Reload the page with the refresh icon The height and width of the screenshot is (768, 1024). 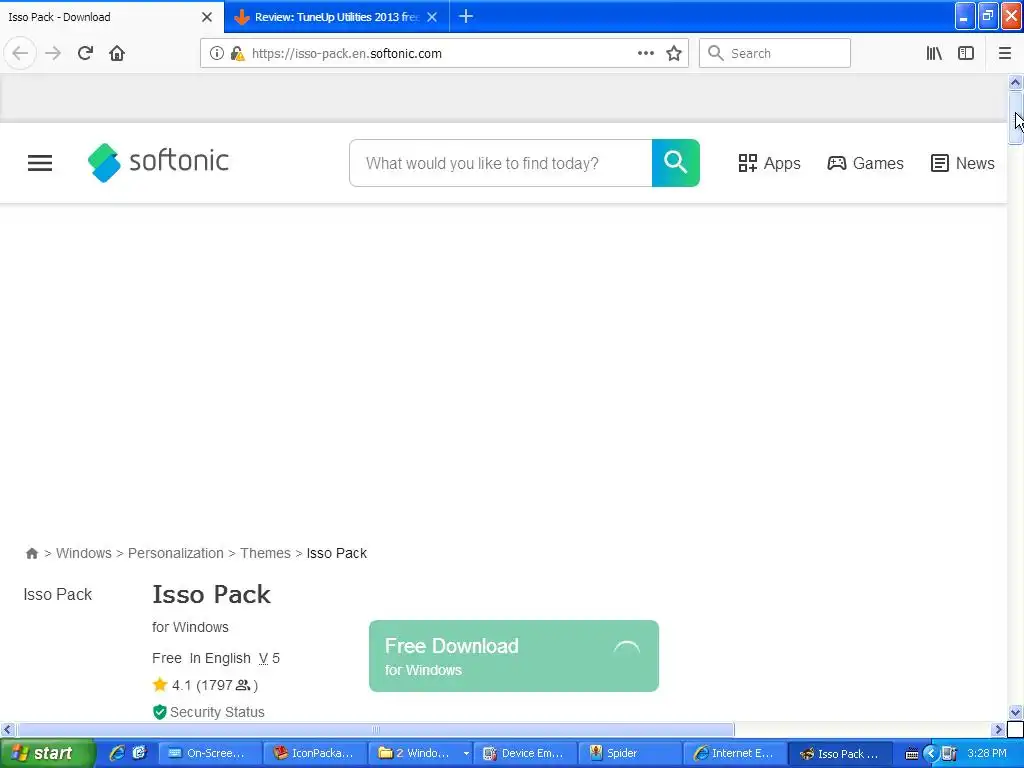coord(85,53)
